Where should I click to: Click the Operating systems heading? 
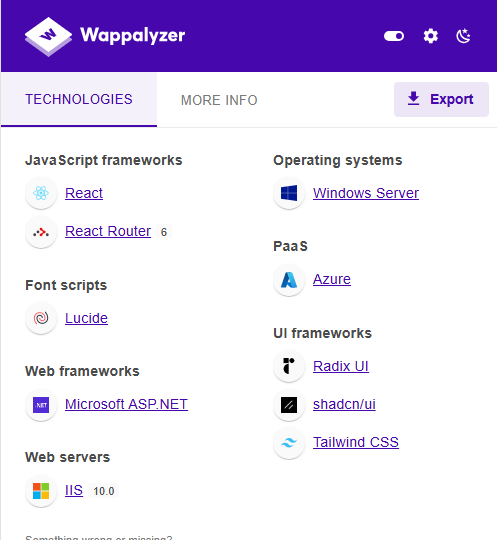tap(338, 160)
